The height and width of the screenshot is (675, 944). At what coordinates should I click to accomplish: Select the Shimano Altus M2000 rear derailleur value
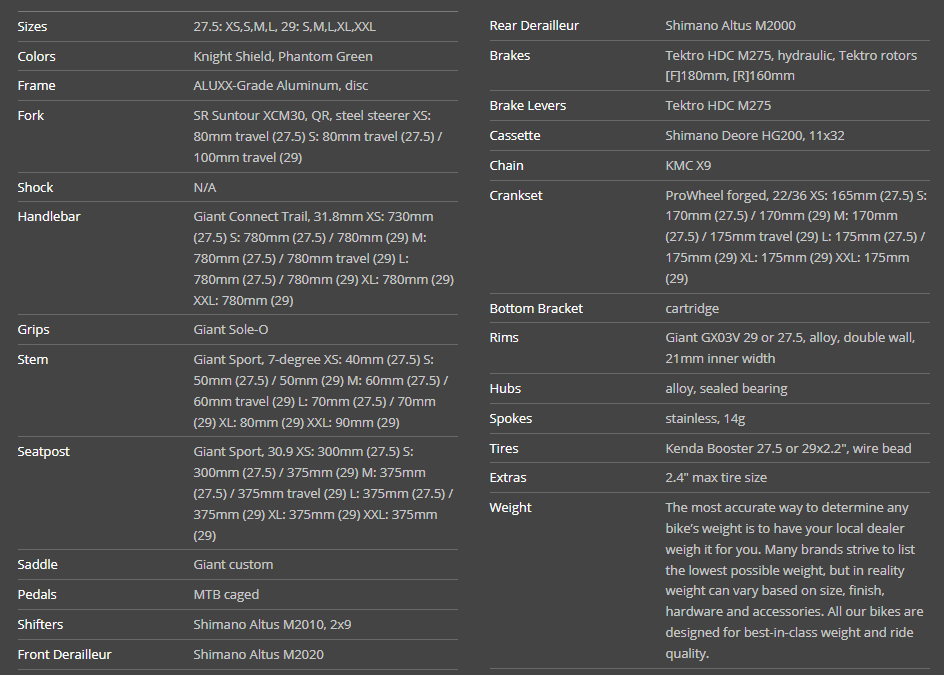point(731,26)
